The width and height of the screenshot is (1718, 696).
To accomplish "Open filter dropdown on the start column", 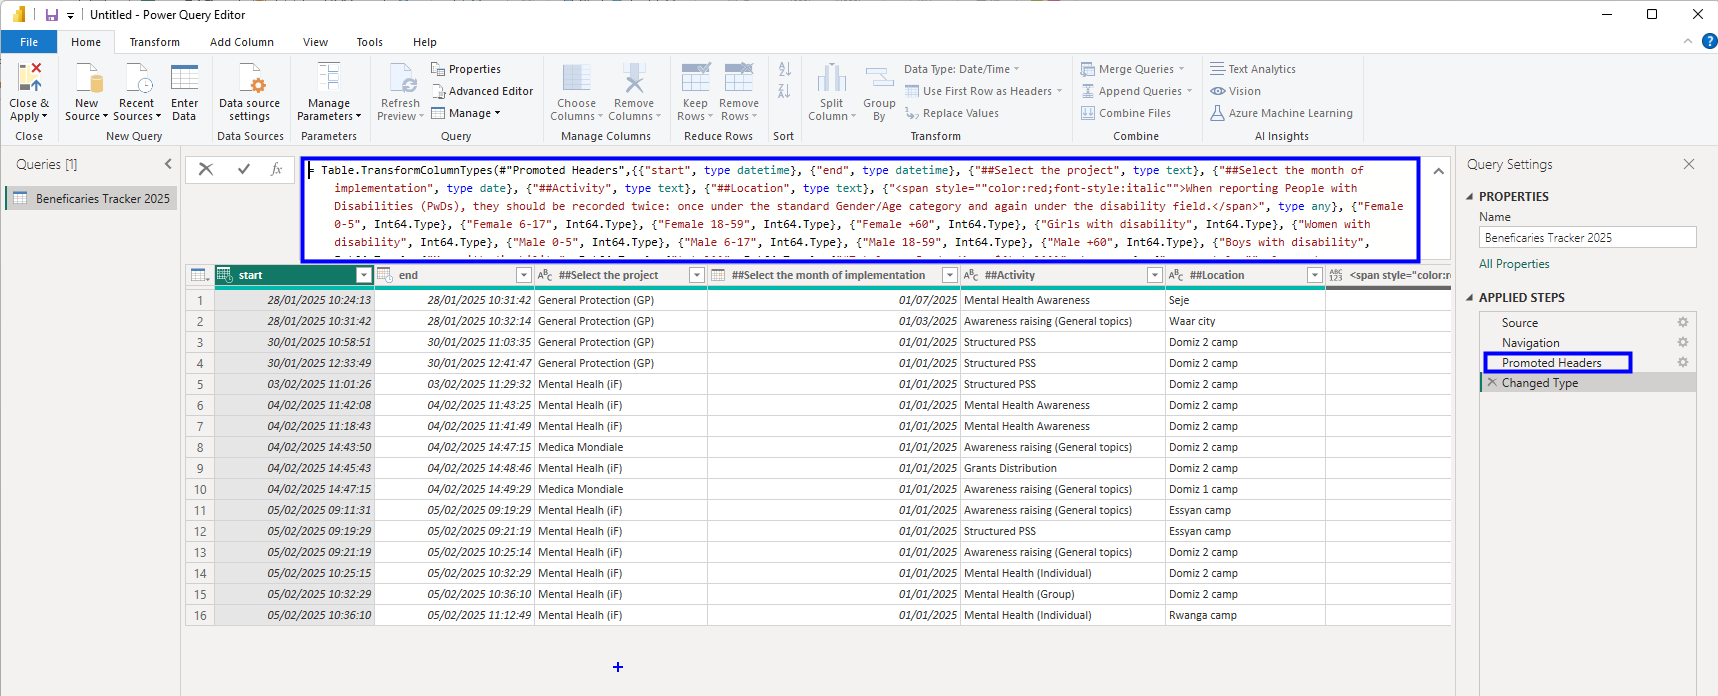I will pyautogui.click(x=364, y=275).
